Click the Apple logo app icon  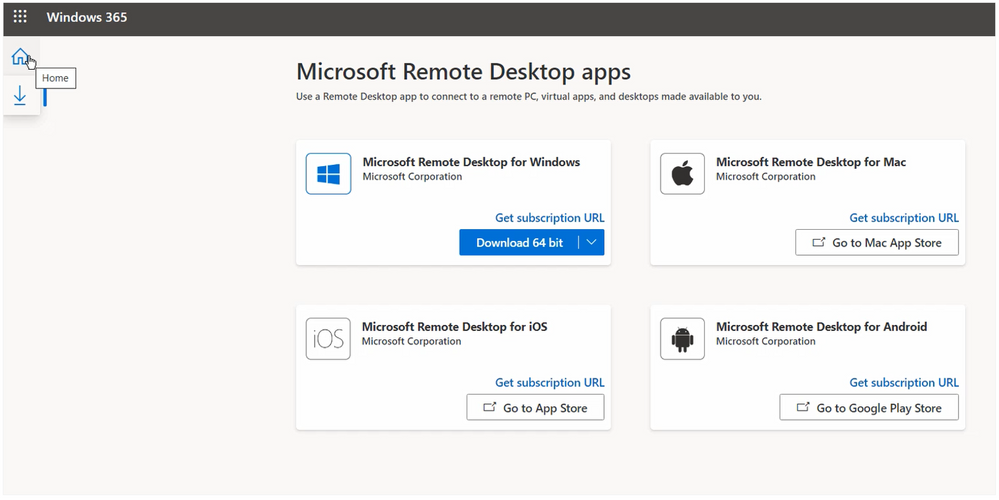682,174
